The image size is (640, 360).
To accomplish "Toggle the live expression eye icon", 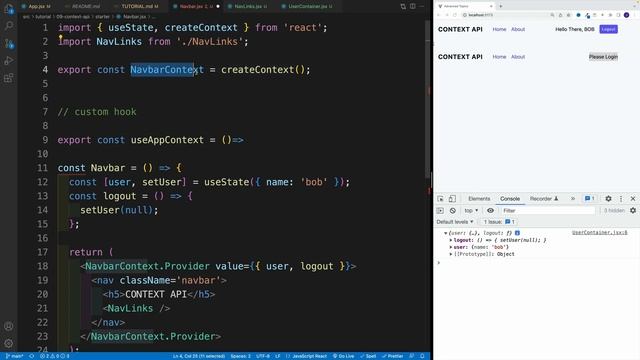I will point(490,211).
